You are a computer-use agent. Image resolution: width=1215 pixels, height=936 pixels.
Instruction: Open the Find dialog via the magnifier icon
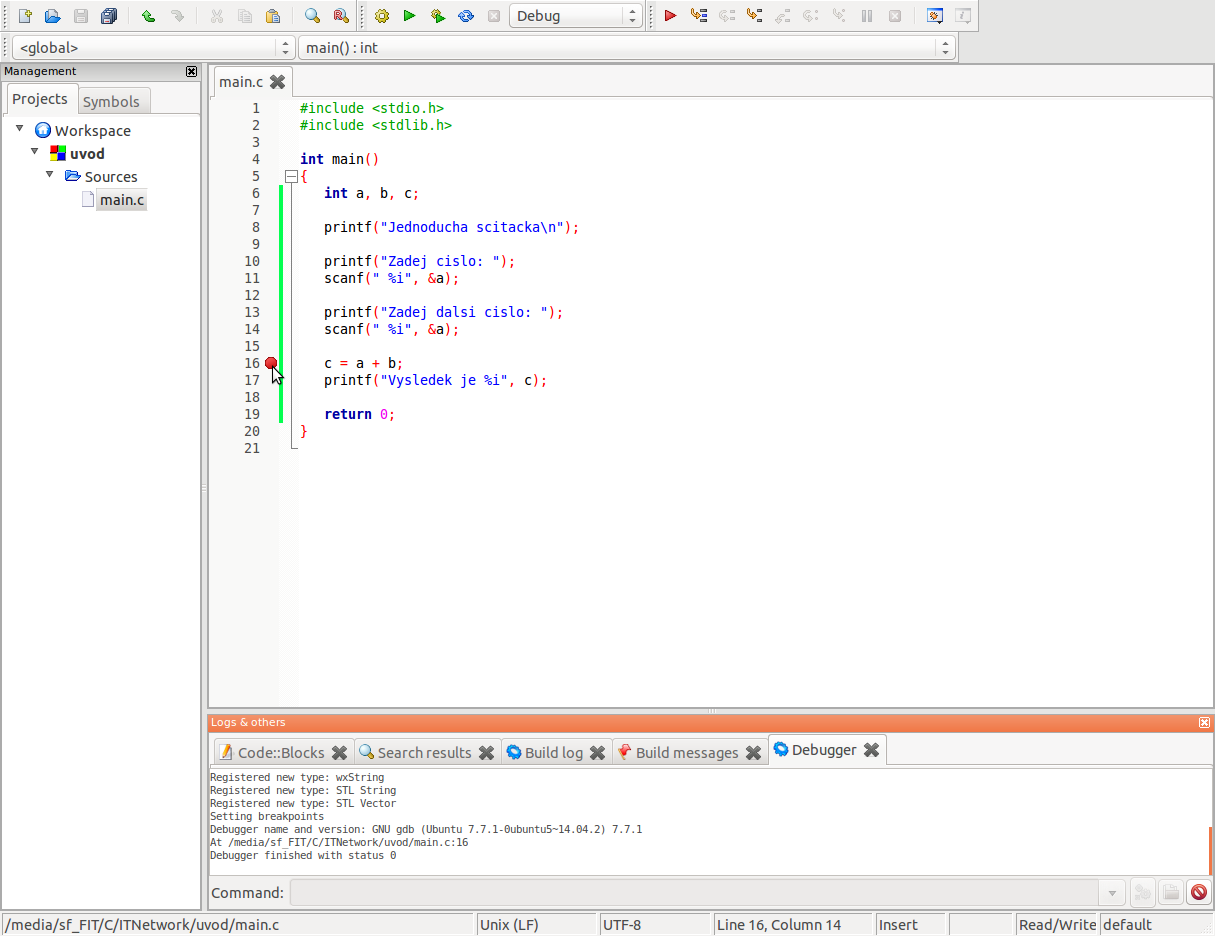click(x=312, y=15)
